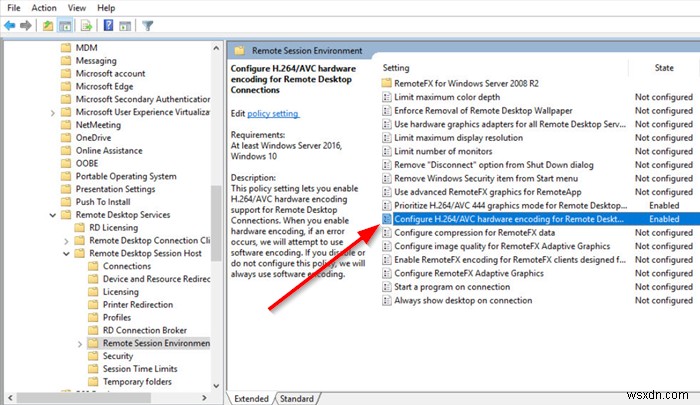The image size is (700, 405).
Task: Click policy icon beside Limit number of monitors
Action: pos(387,151)
